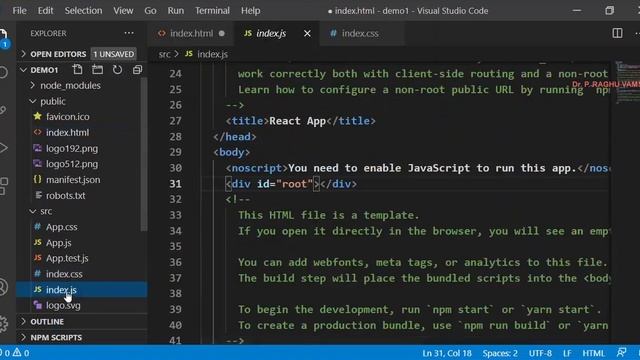Click the warnings count in status bar
Screen dimensions: 640x360
21,353
